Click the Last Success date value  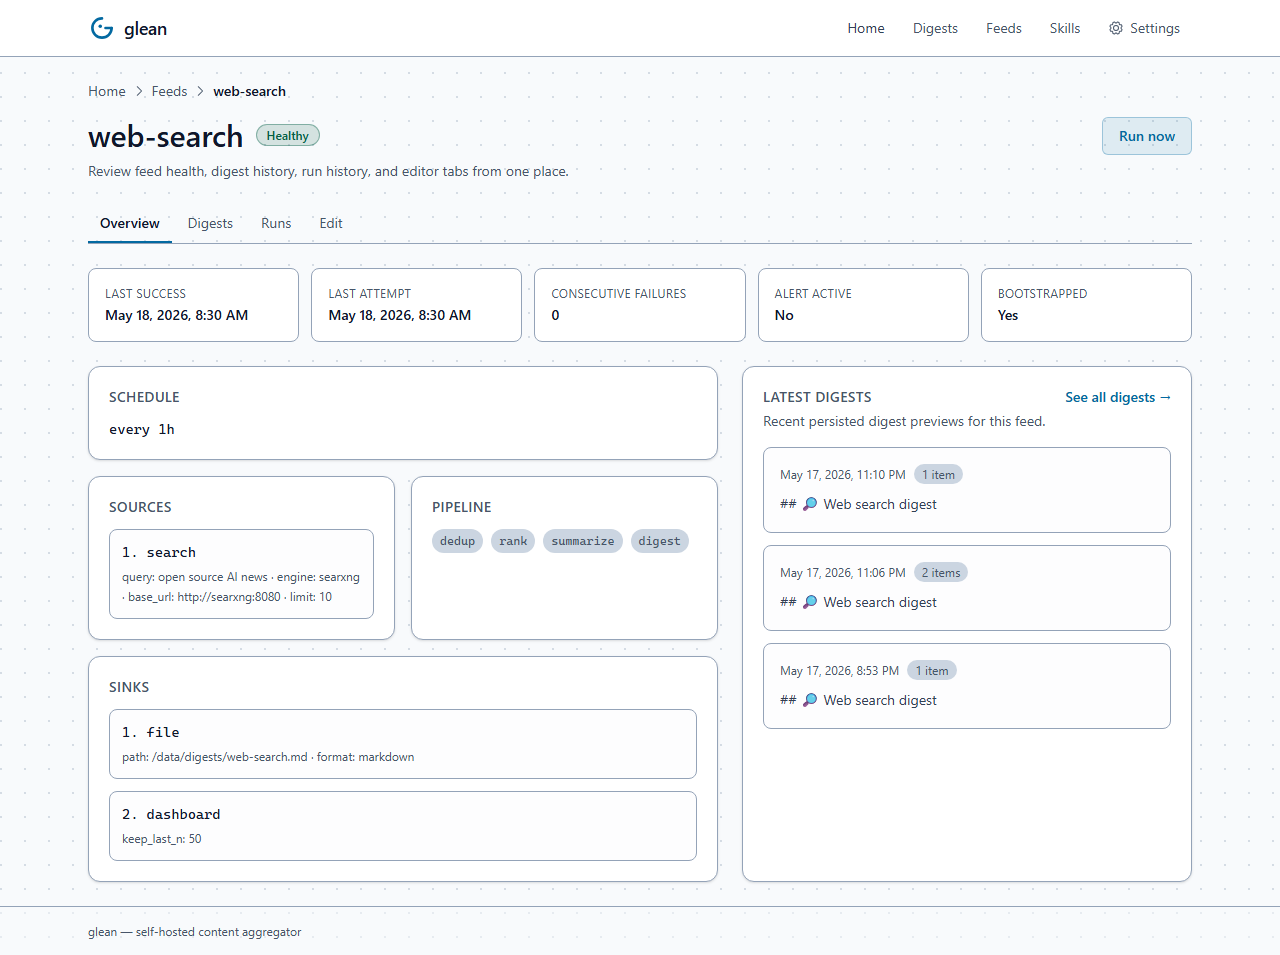(177, 315)
